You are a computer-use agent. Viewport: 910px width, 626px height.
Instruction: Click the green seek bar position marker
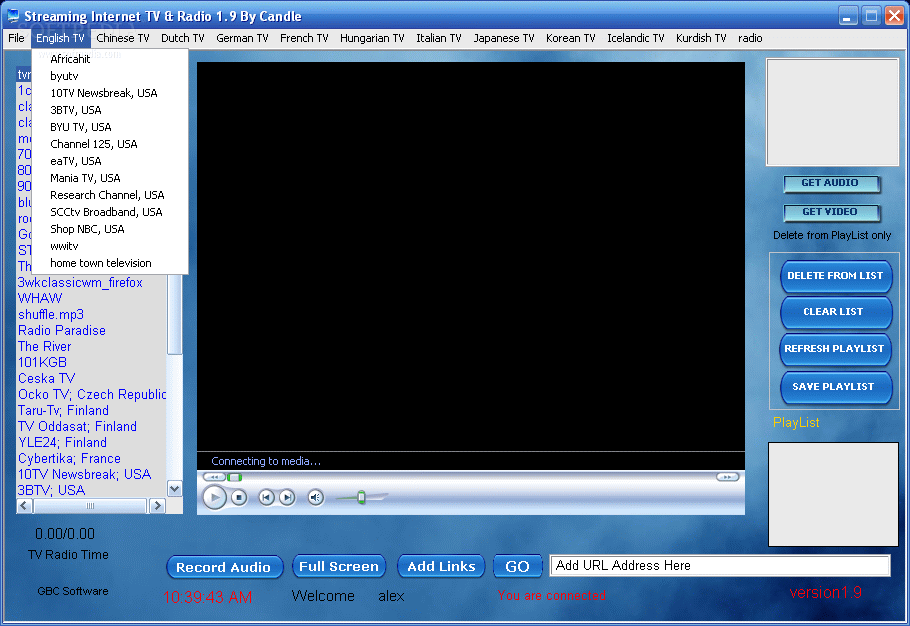[234, 477]
